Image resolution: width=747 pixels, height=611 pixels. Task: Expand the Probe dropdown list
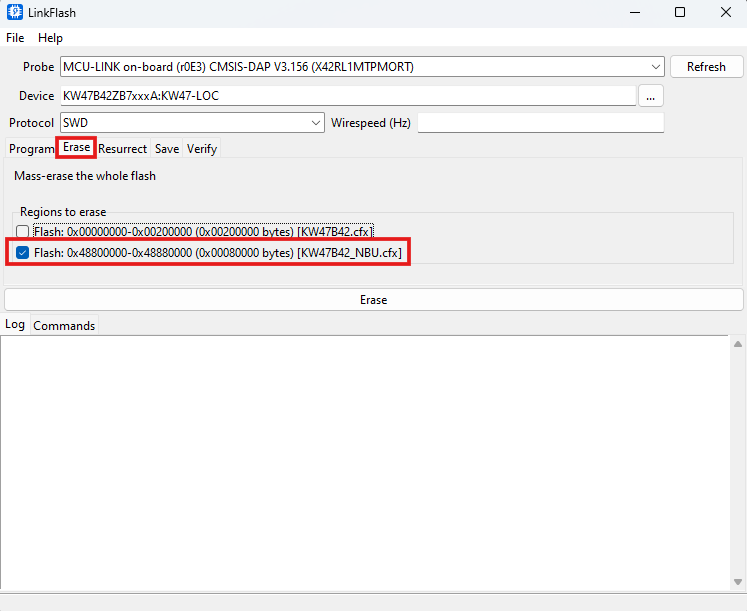click(656, 67)
